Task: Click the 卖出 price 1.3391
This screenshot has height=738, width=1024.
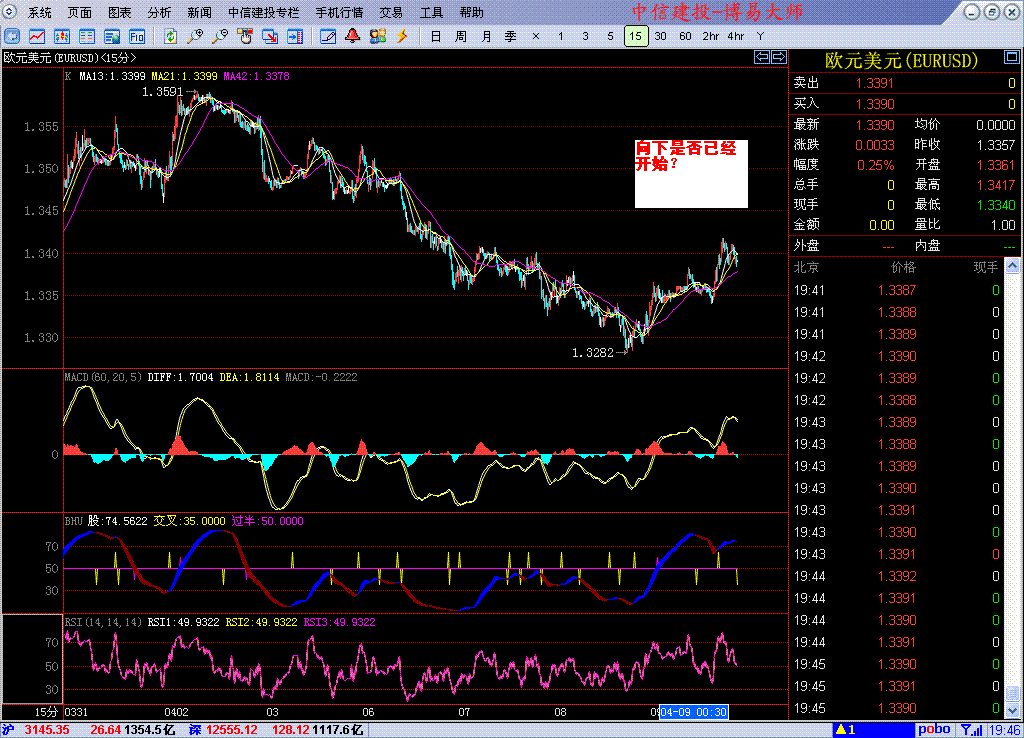Action: pos(874,83)
